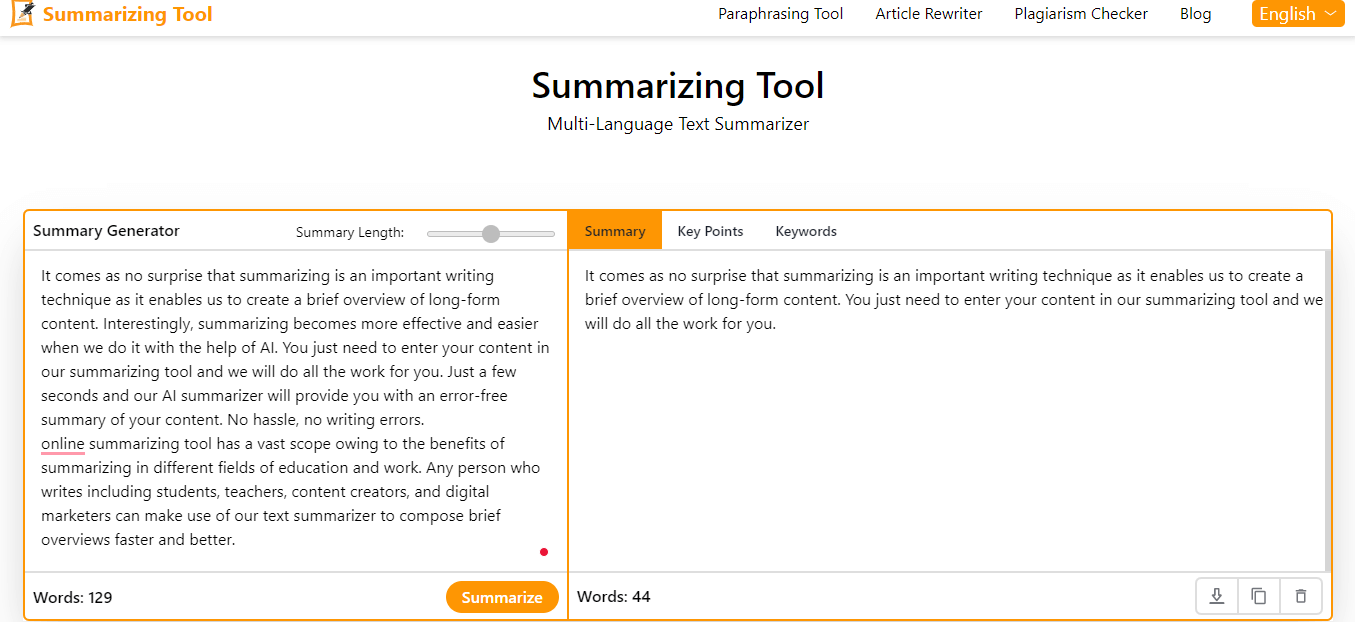Click the Summarizing Tool logo icon

point(23,14)
